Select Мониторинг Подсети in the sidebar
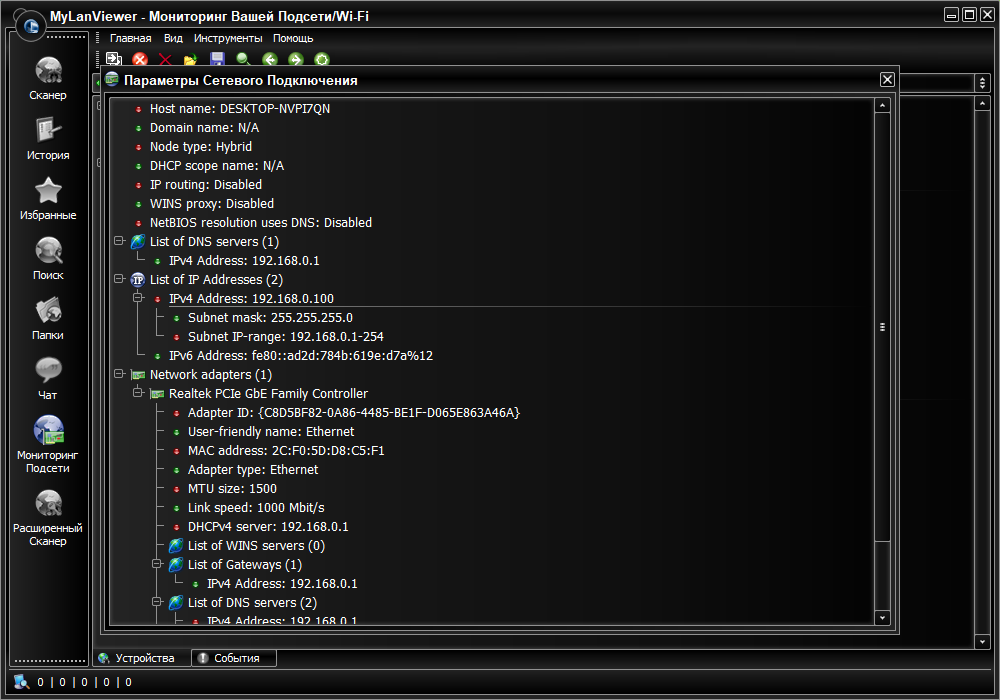Screen dimensions: 1000x700 click(x=48, y=444)
